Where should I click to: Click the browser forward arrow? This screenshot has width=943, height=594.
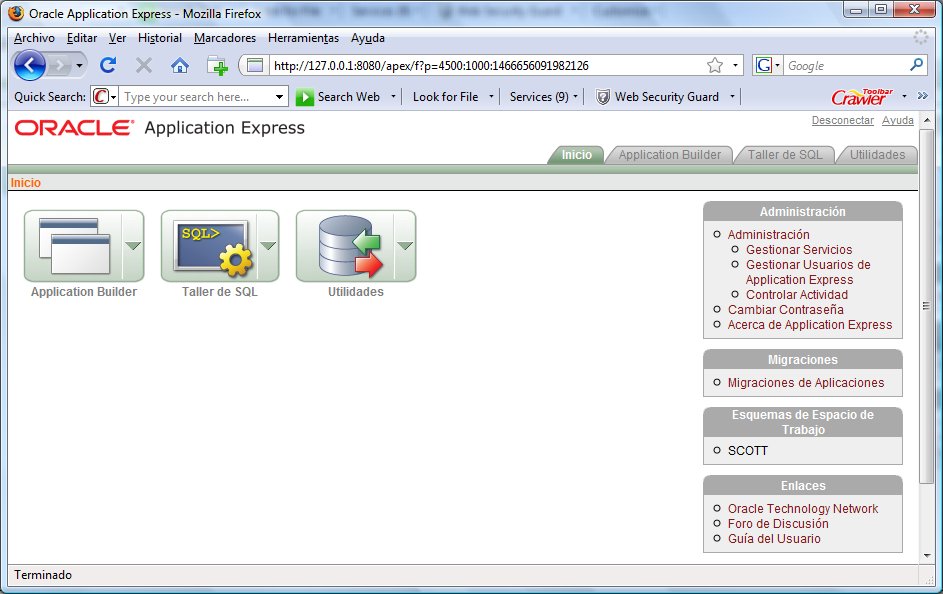[60, 65]
